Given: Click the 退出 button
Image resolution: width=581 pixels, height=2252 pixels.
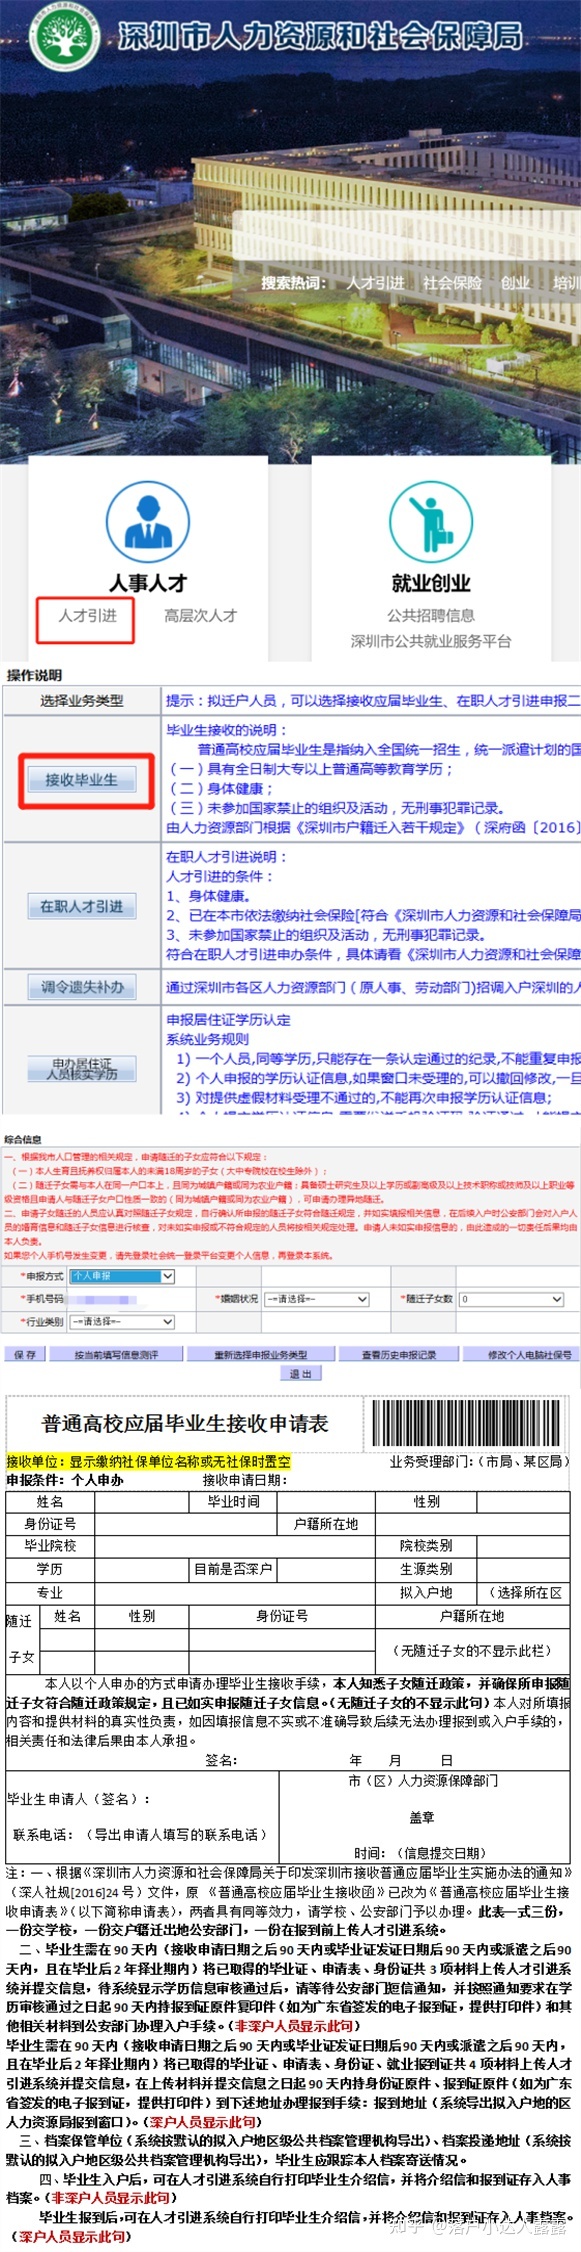Looking at the screenshot, I should click(x=301, y=1373).
